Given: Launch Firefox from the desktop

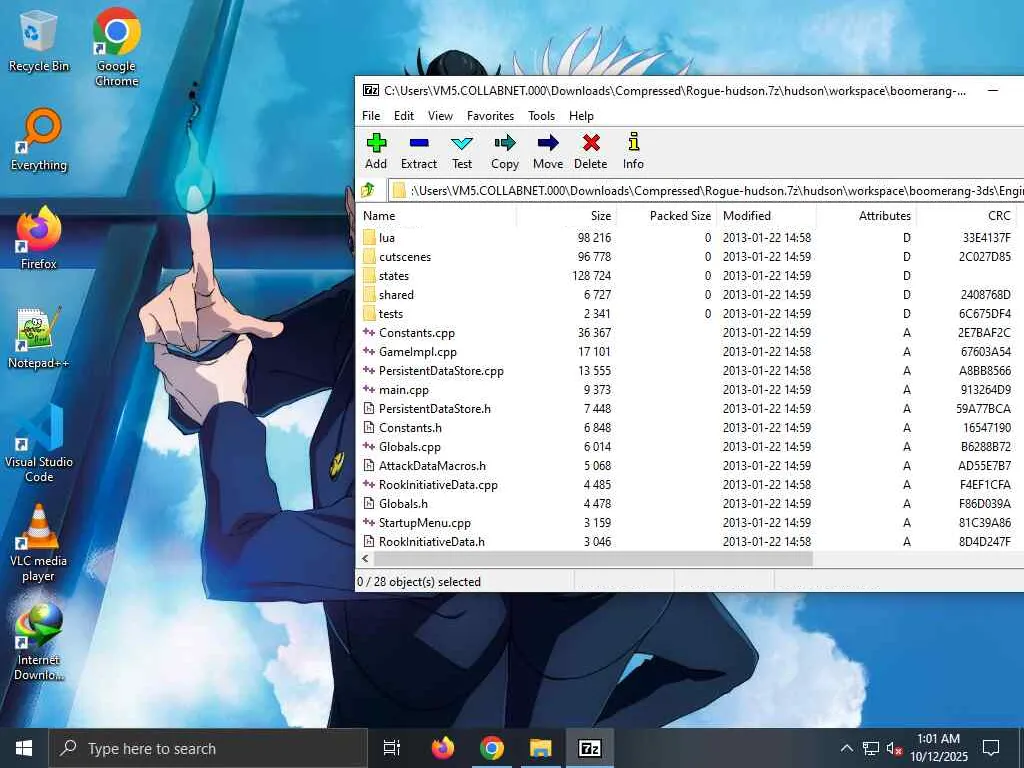Looking at the screenshot, I should [x=39, y=238].
